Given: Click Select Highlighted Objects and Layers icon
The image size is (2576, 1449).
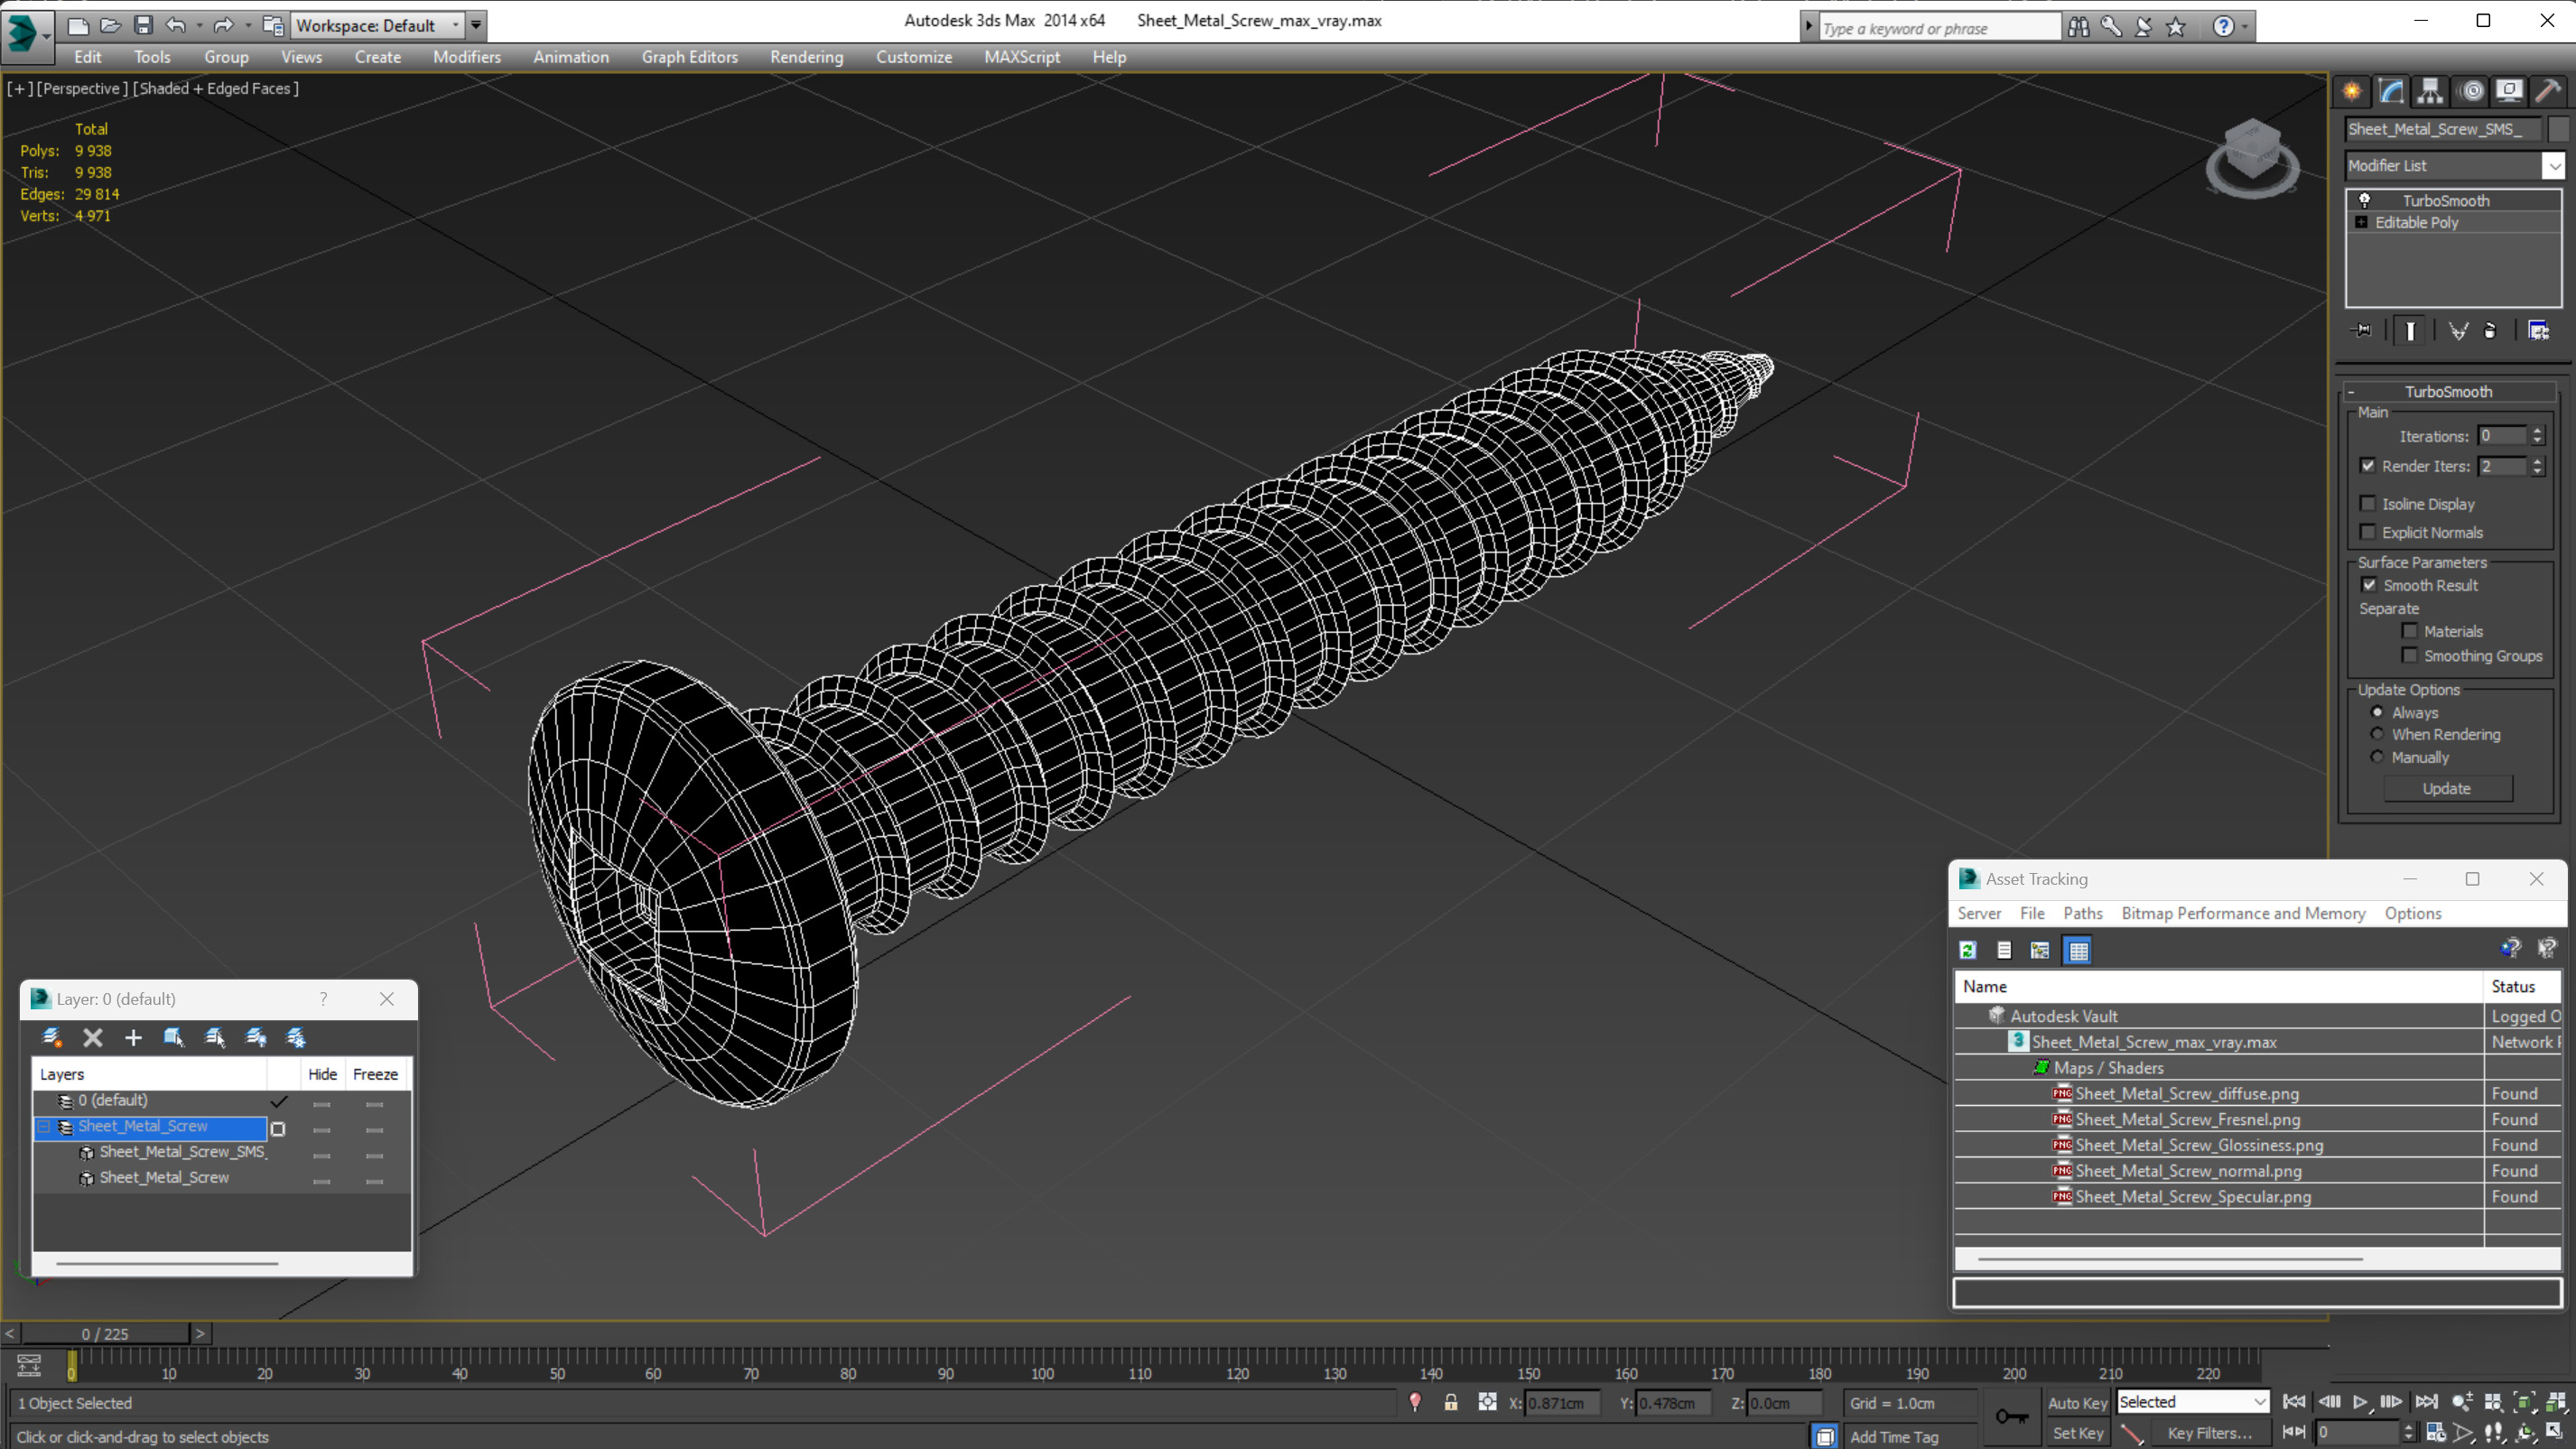Looking at the screenshot, I should 174,1037.
